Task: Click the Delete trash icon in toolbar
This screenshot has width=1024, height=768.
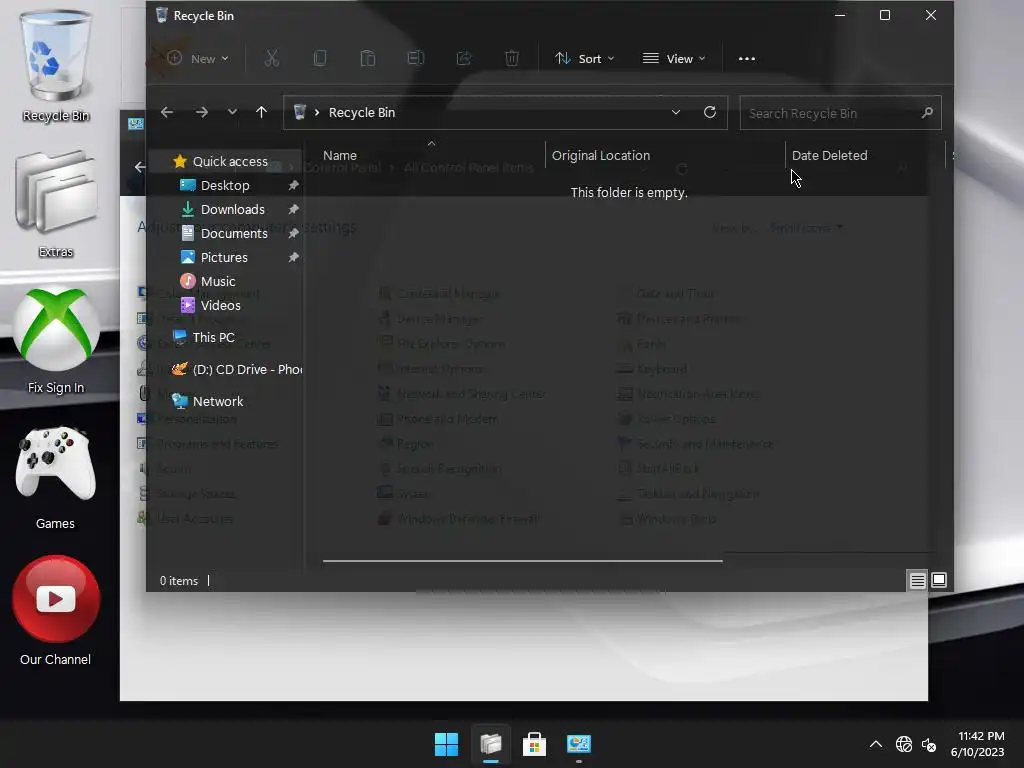Action: pos(512,59)
